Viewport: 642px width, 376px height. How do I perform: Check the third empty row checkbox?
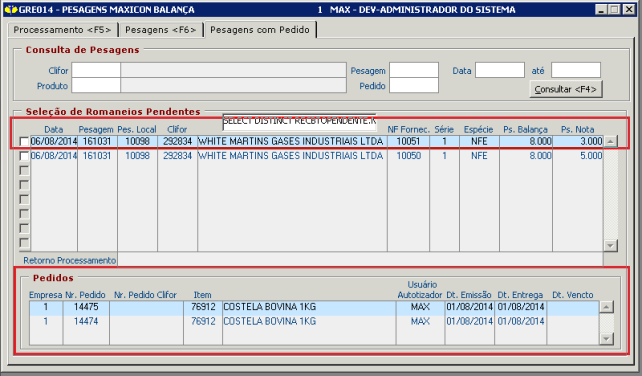tap(24, 199)
